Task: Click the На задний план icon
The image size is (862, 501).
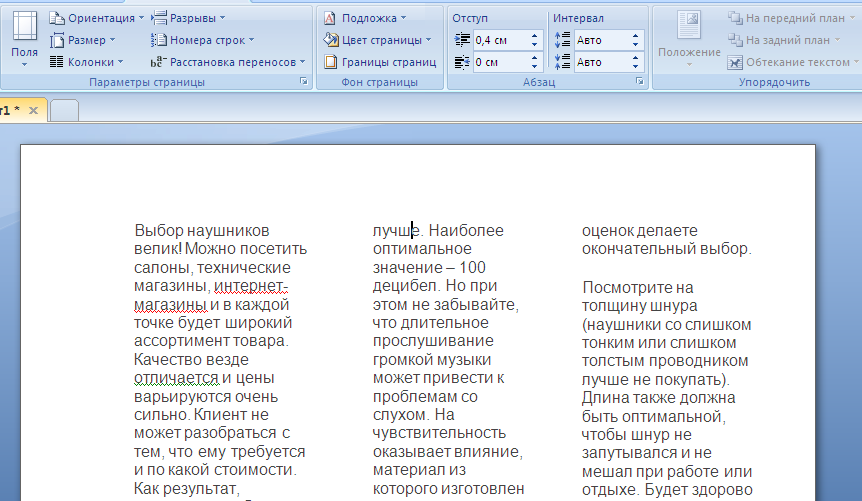Action: (735, 40)
